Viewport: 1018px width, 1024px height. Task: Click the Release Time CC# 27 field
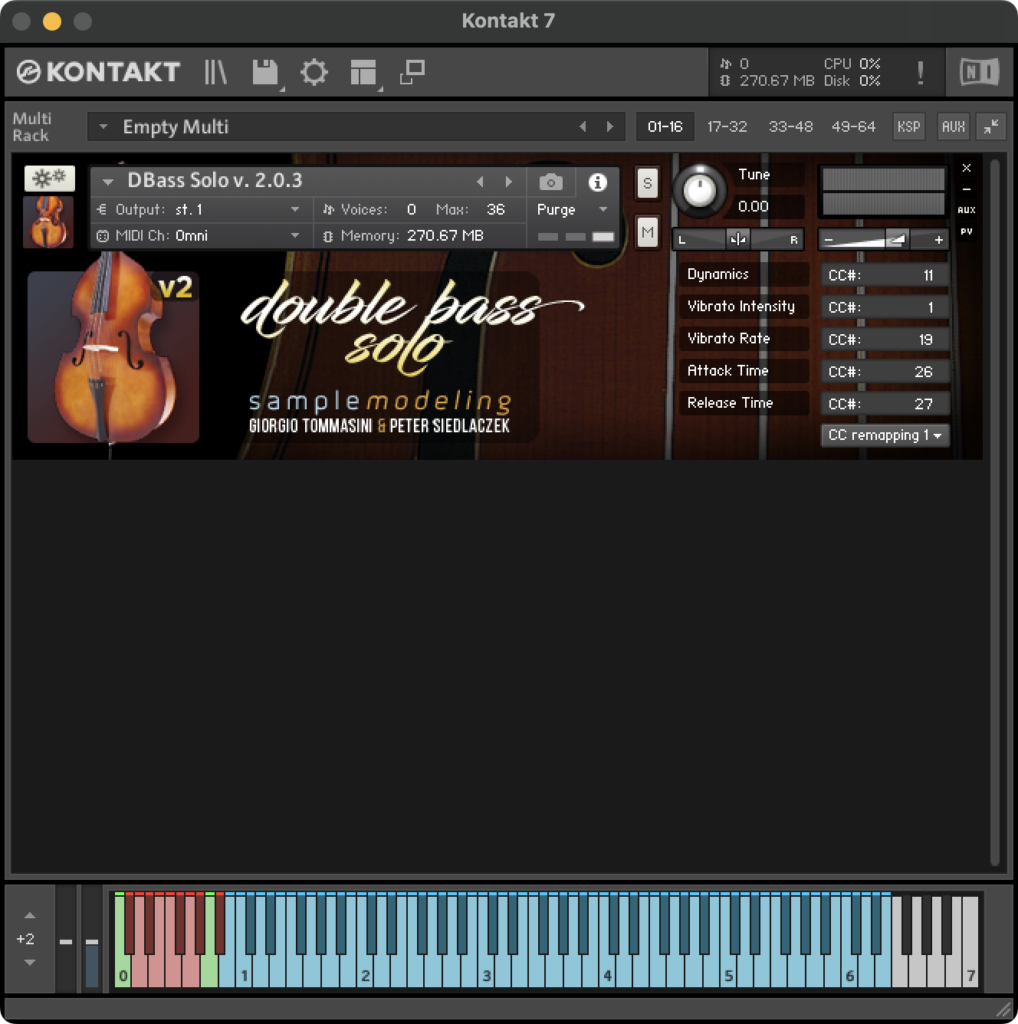[x=884, y=404]
